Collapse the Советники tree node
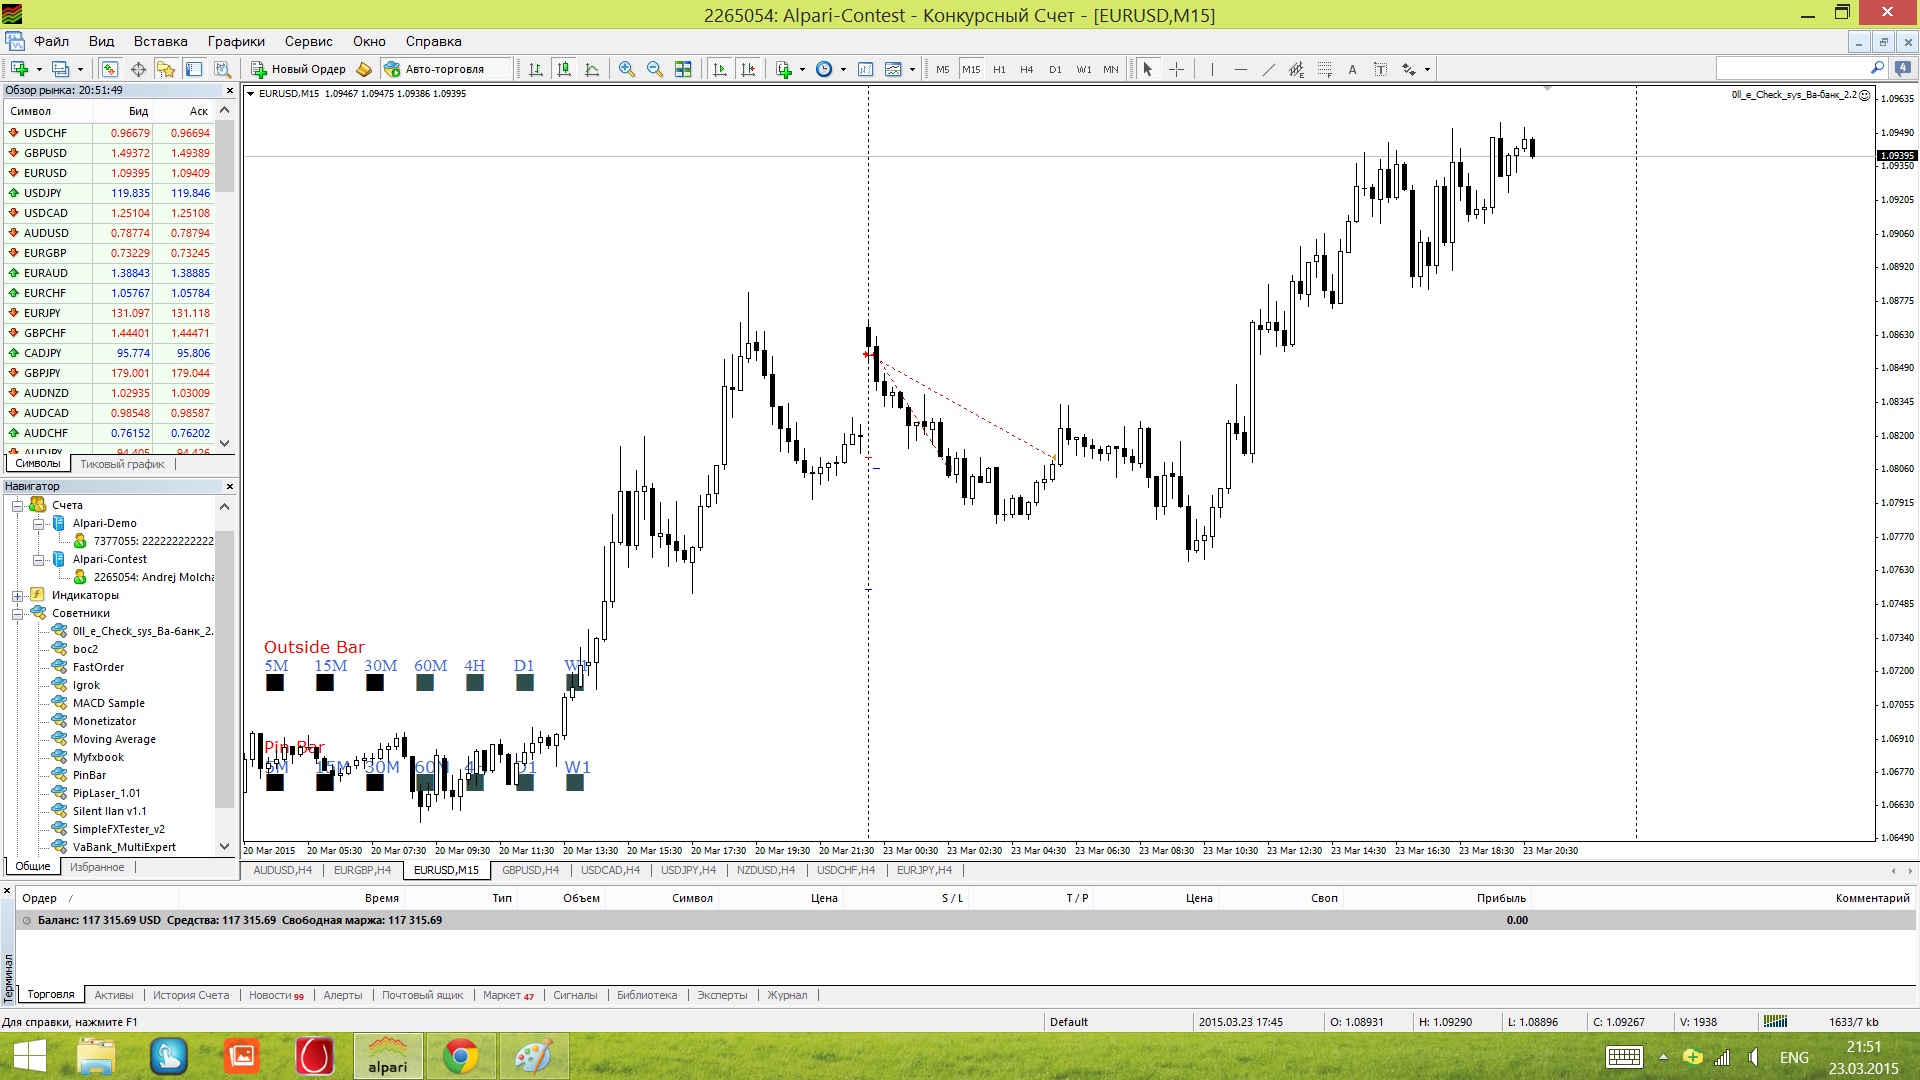Image resolution: width=1920 pixels, height=1080 pixels. (x=17, y=613)
